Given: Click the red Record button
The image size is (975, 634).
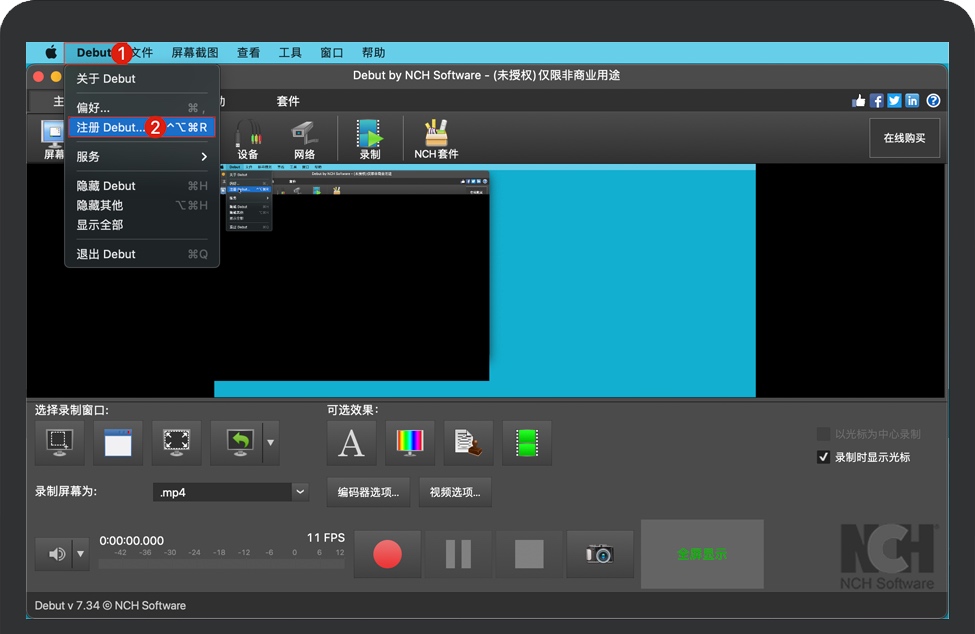Looking at the screenshot, I should 387,553.
